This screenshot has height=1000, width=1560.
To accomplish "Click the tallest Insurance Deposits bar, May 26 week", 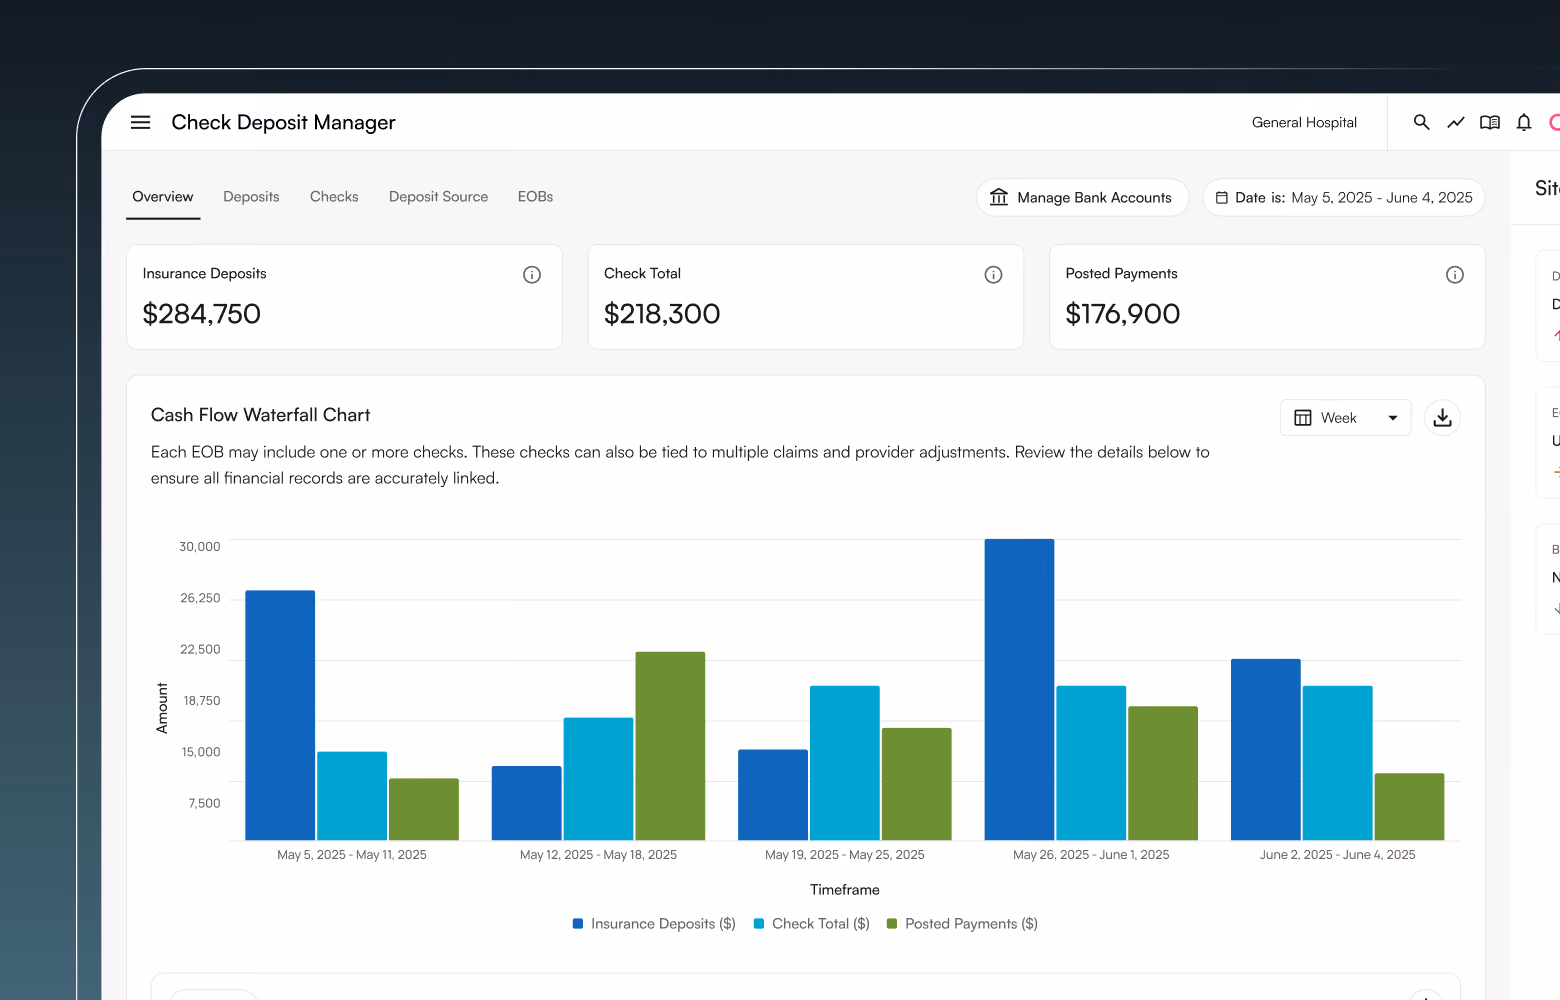I will [x=1019, y=690].
